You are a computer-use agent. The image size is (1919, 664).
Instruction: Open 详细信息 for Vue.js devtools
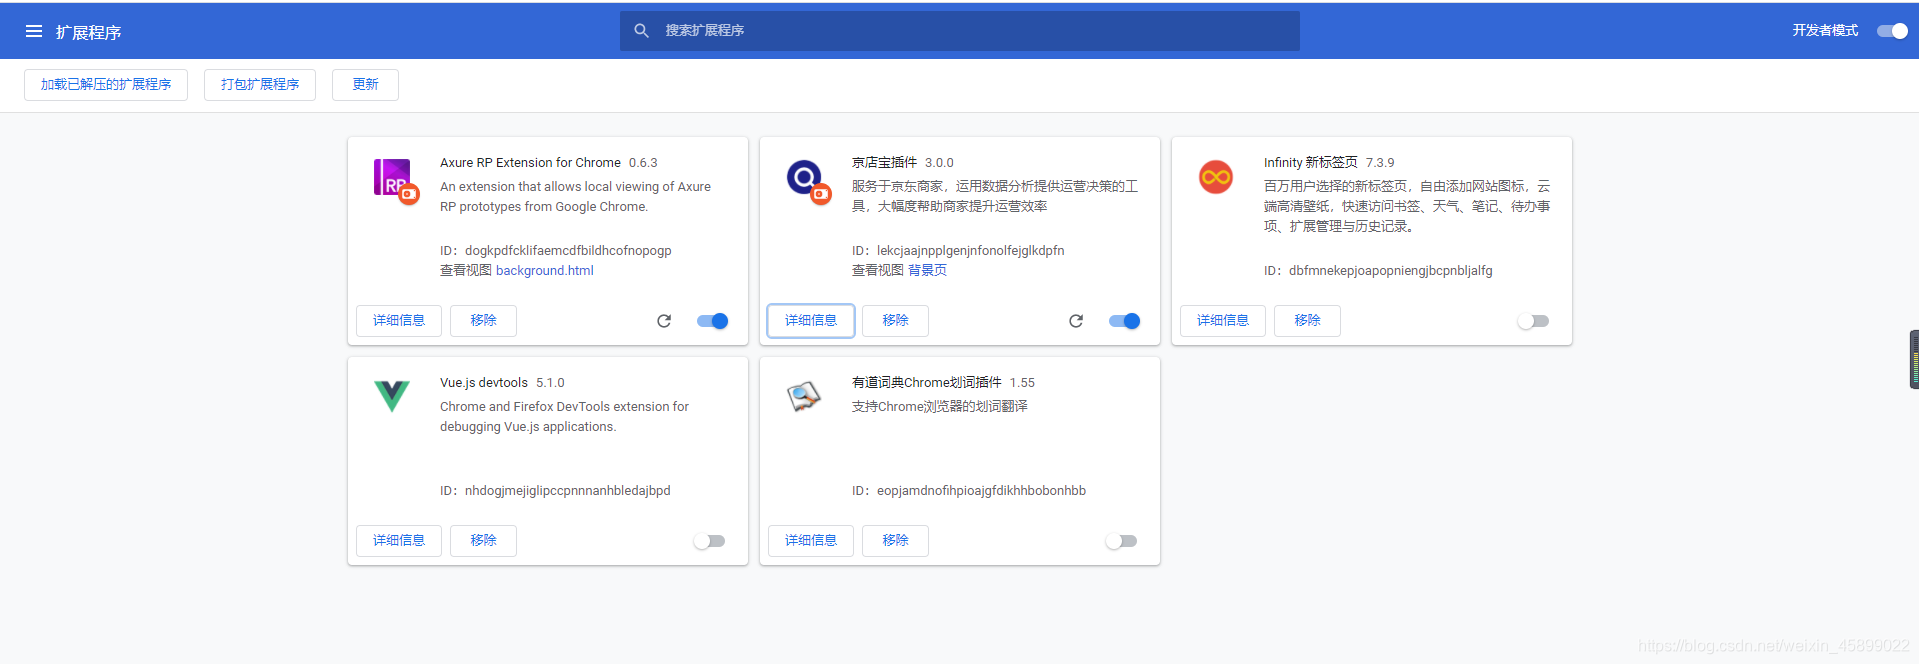click(x=399, y=541)
